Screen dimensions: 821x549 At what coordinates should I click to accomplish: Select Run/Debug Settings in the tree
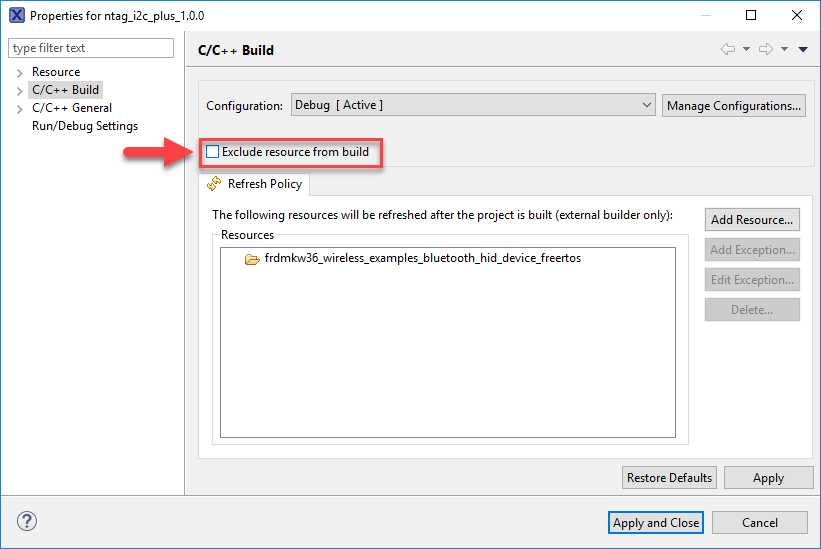[85, 126]
